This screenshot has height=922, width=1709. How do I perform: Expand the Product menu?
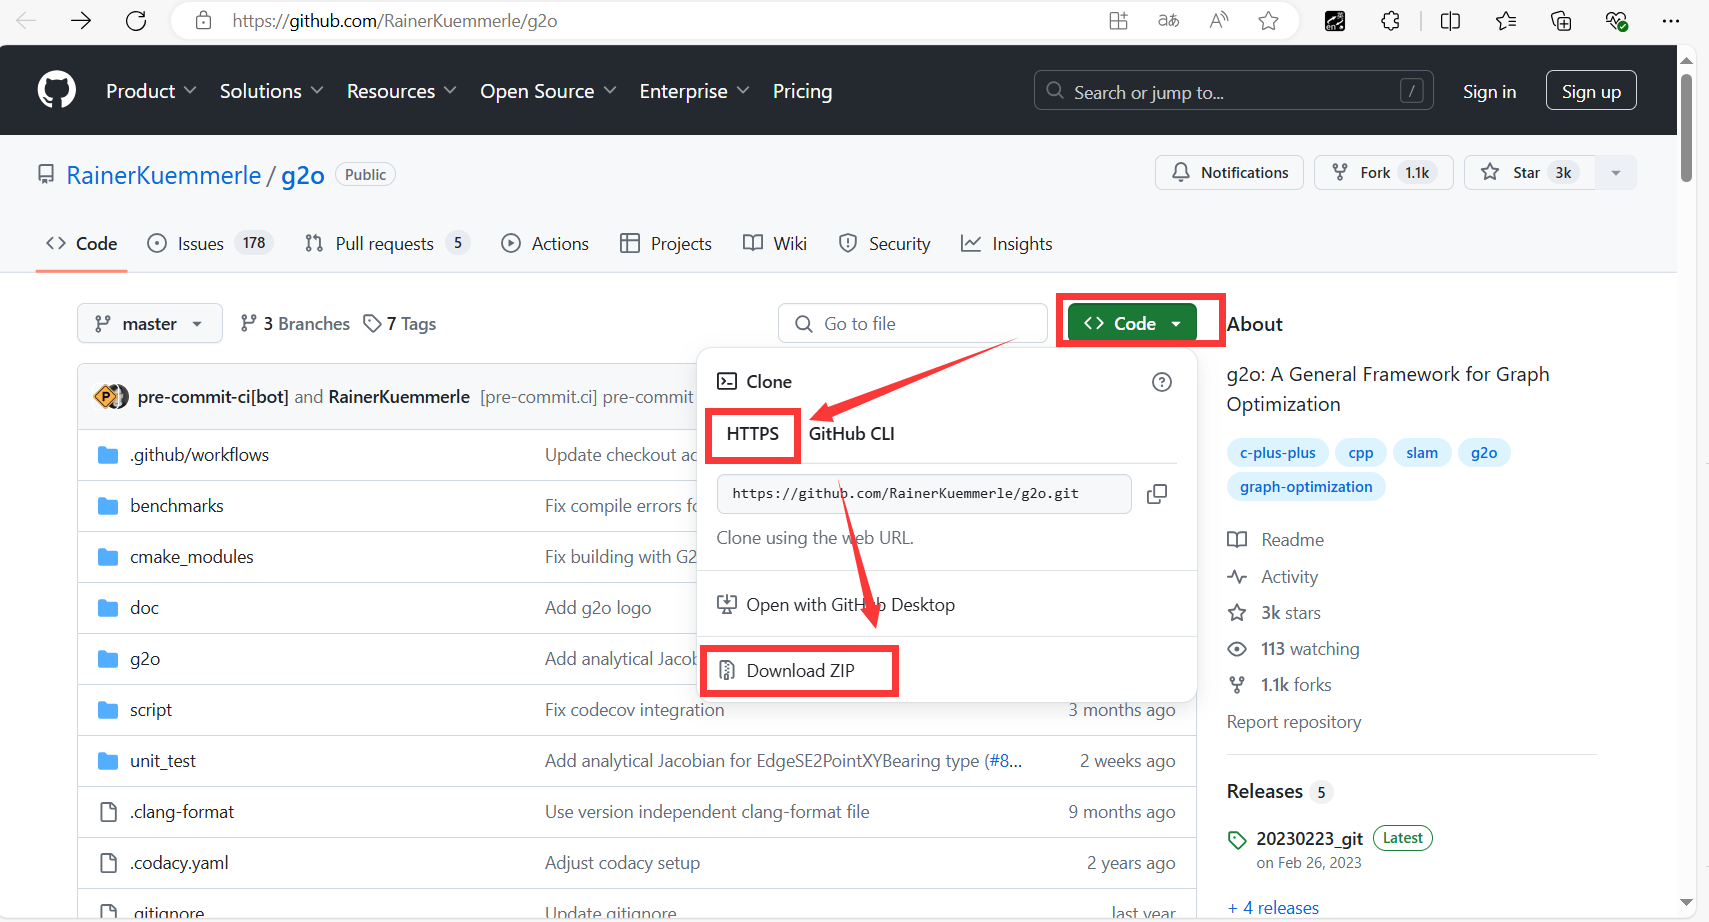[151, 91]
